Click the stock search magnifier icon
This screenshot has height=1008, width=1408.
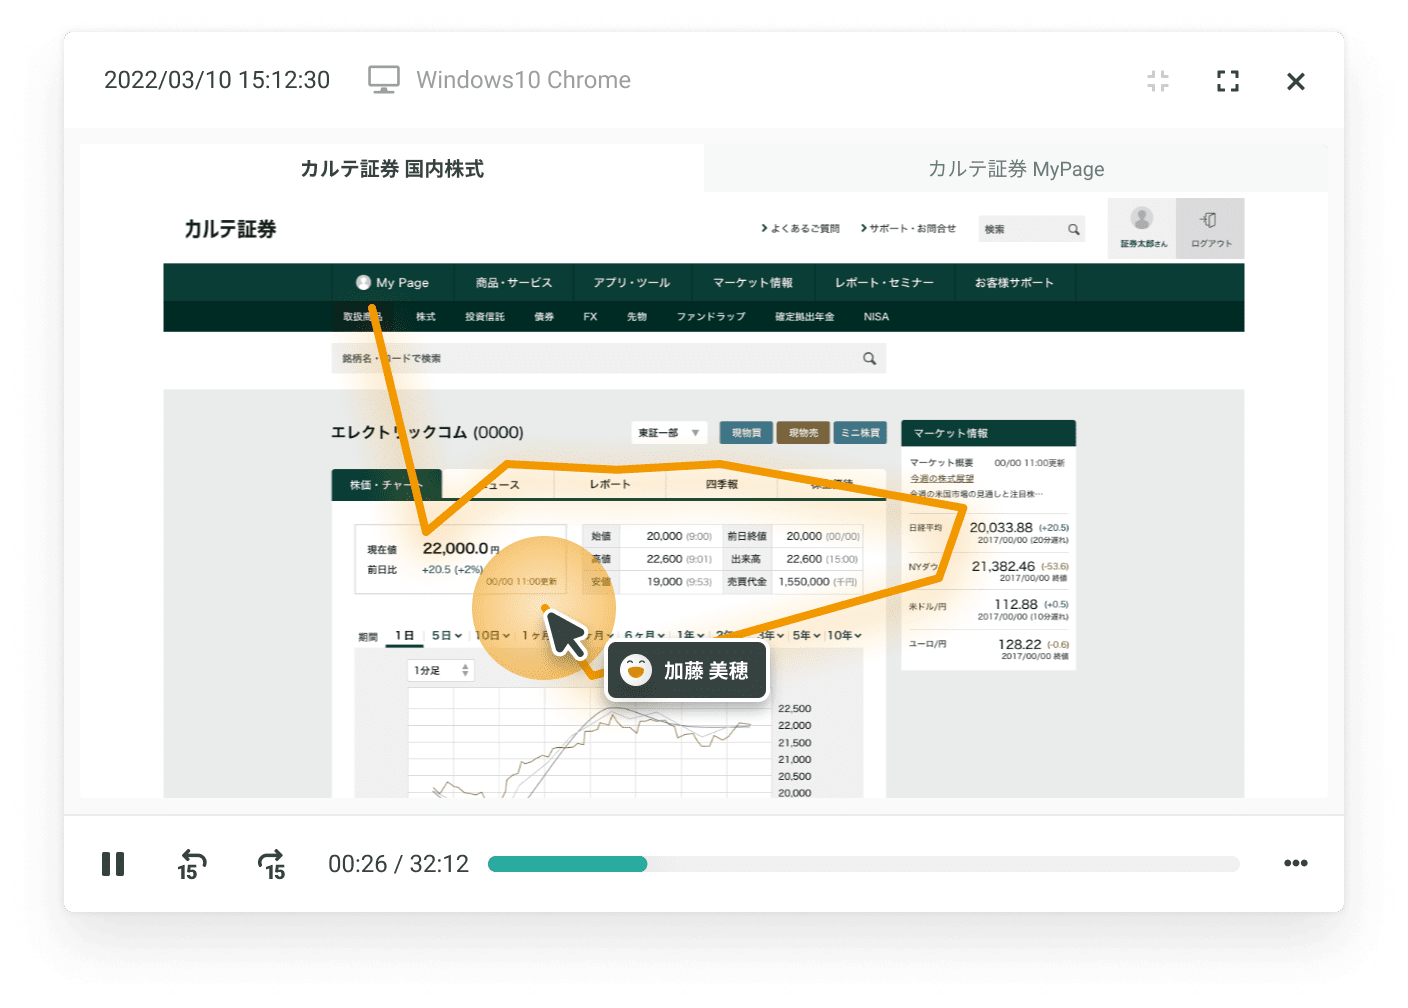(869, 358)
